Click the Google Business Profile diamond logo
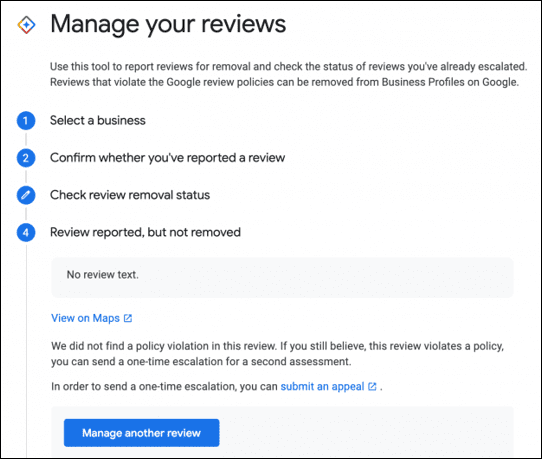The height and width of the screenshot is (459, 542). [26, 25]
